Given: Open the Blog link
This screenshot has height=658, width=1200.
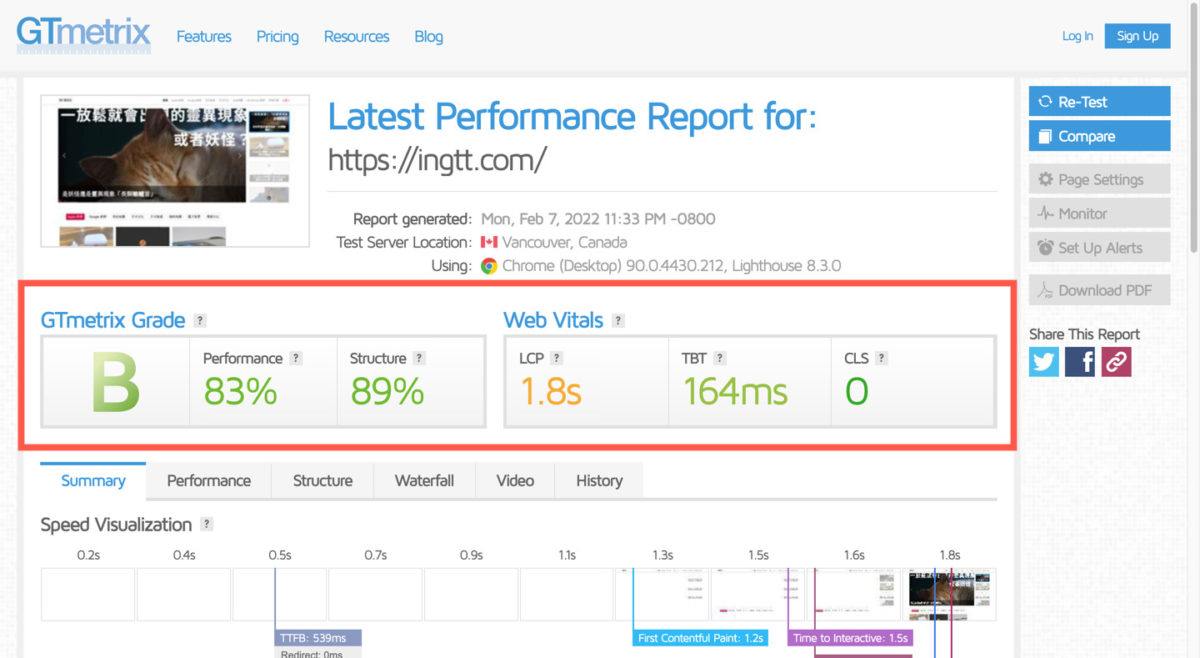Looking at the screenshot, I should coord(428,36).
